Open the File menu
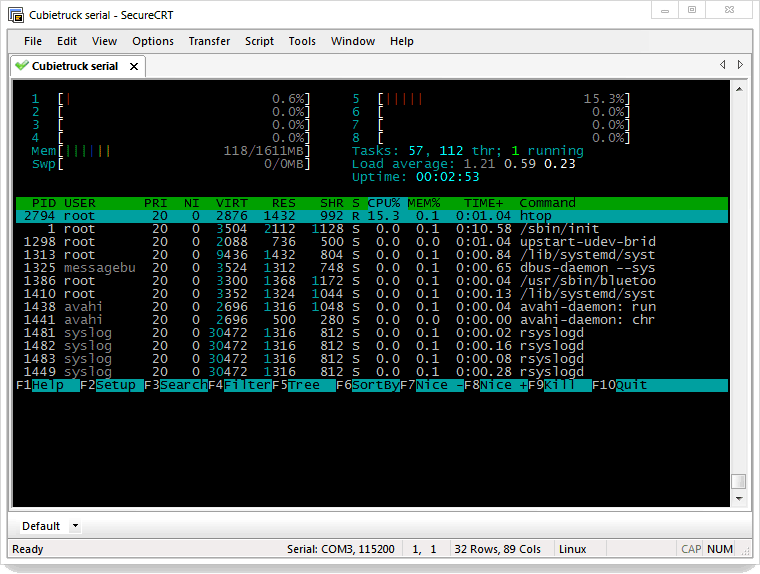Image resolution: width=760 pixels, height=574 pixels. tap(33, 41)
